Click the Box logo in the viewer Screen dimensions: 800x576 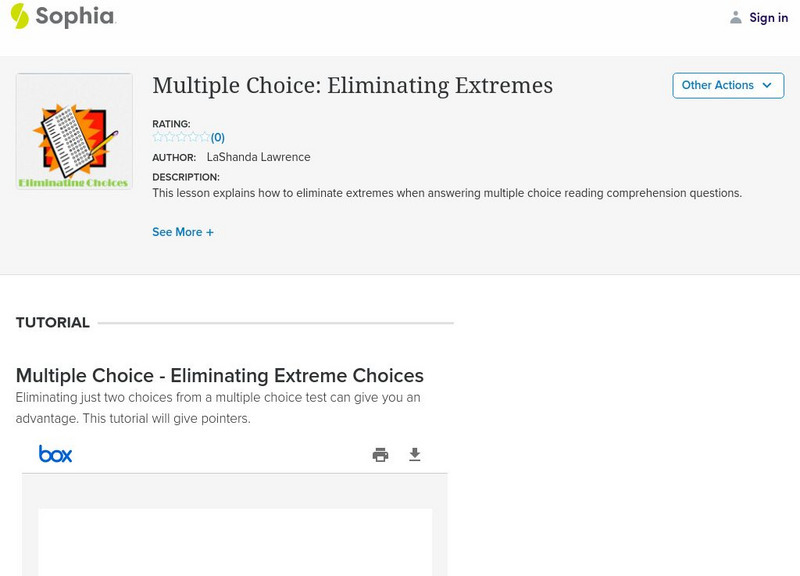coord(56,455)
